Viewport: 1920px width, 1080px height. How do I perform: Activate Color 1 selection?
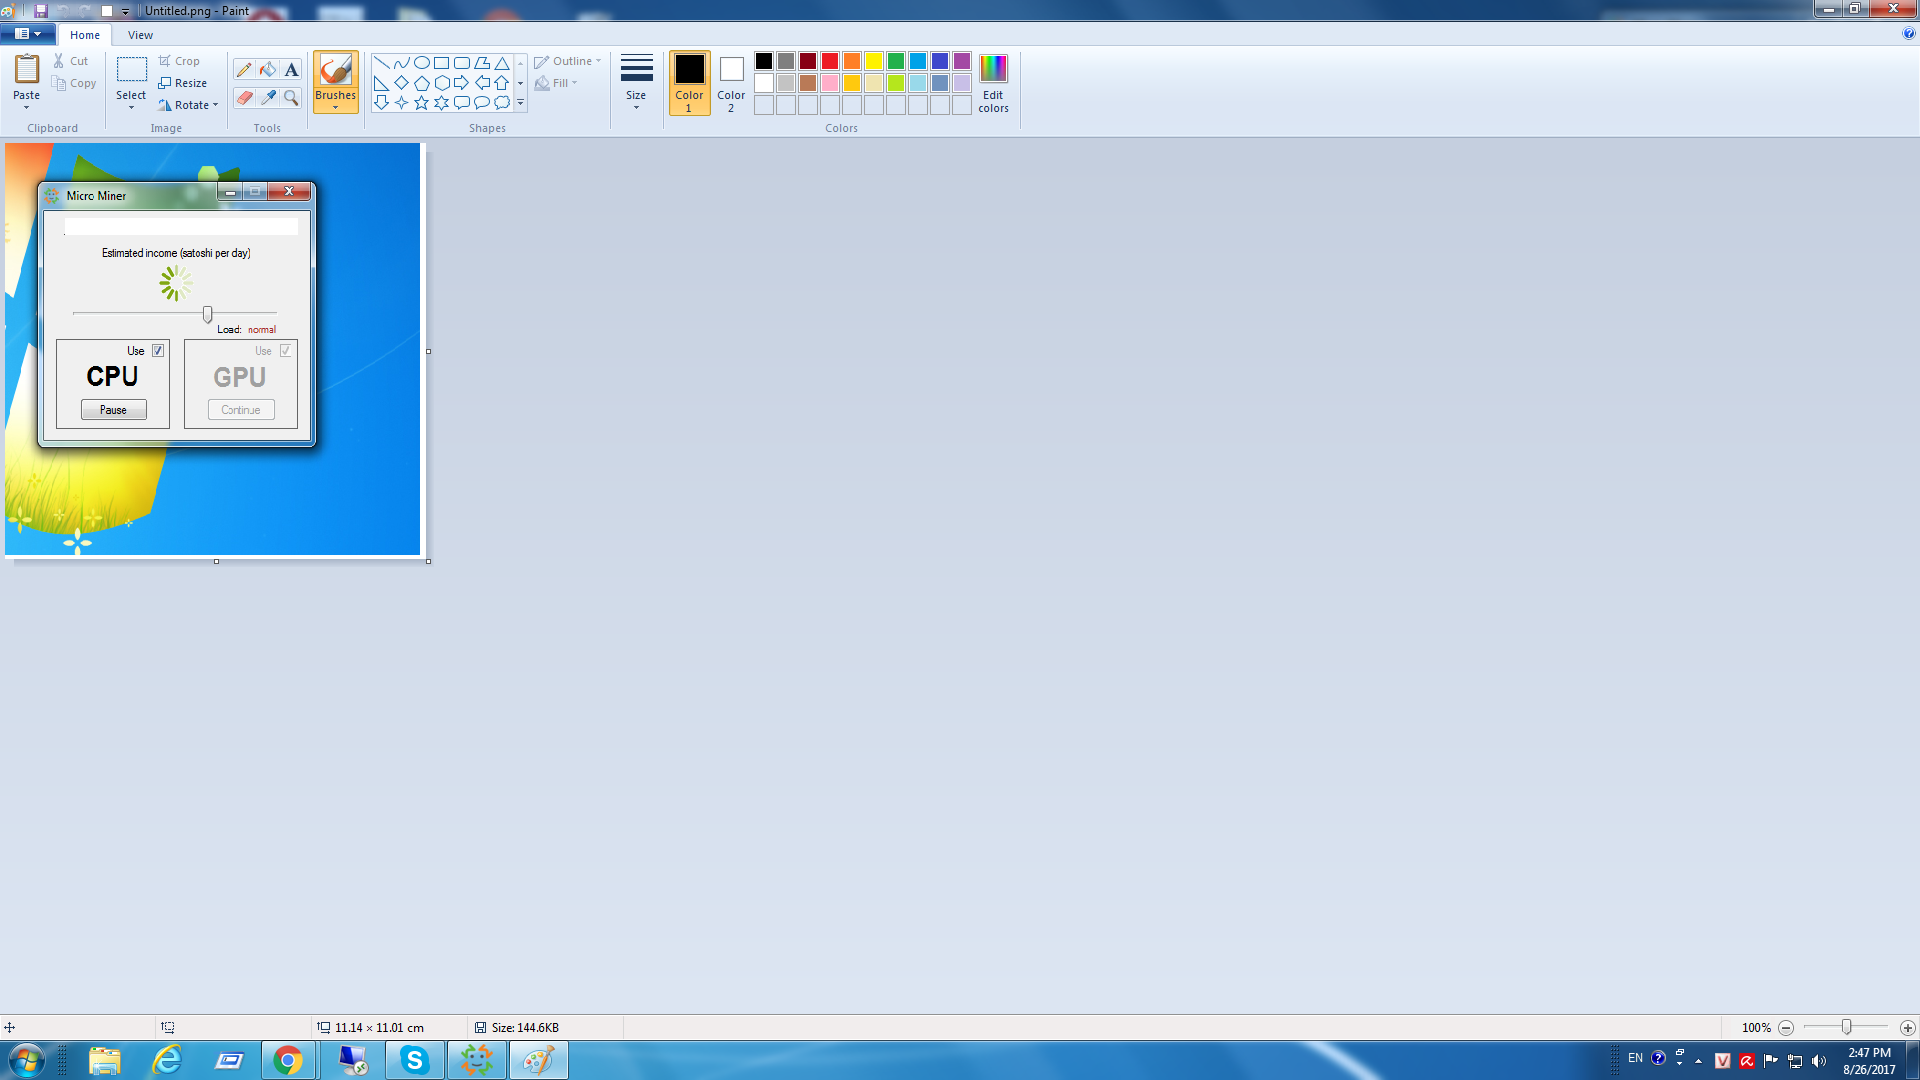689,82
